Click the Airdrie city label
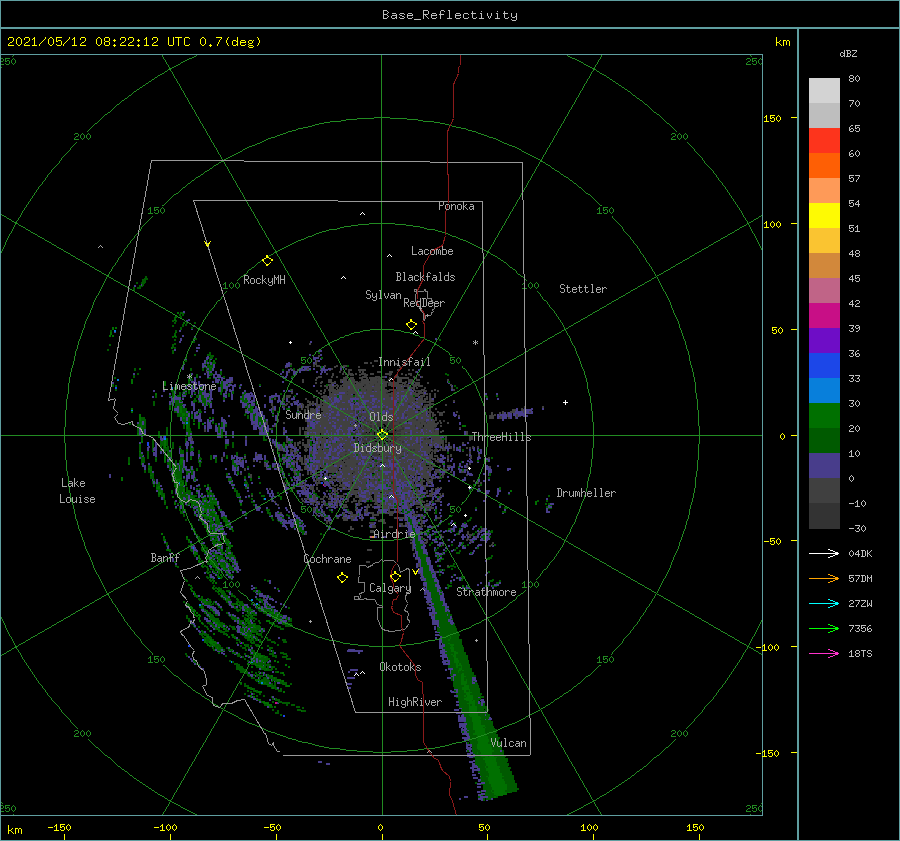 [394, 534]
